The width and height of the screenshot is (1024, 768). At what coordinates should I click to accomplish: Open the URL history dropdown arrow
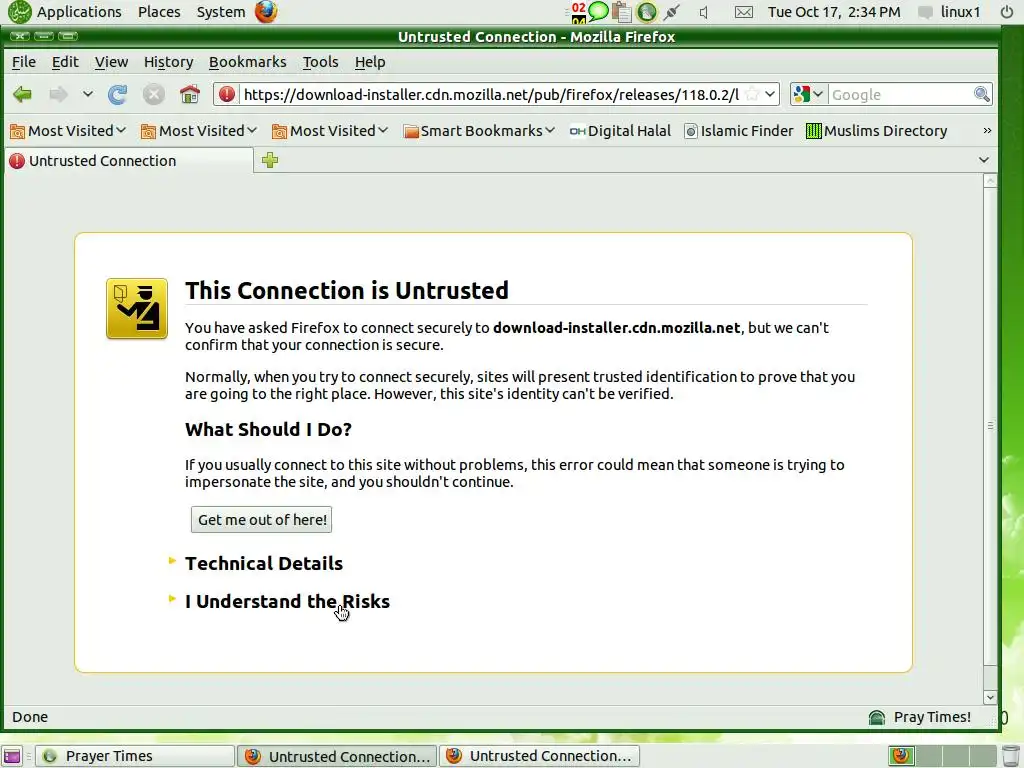coord(770,95)
